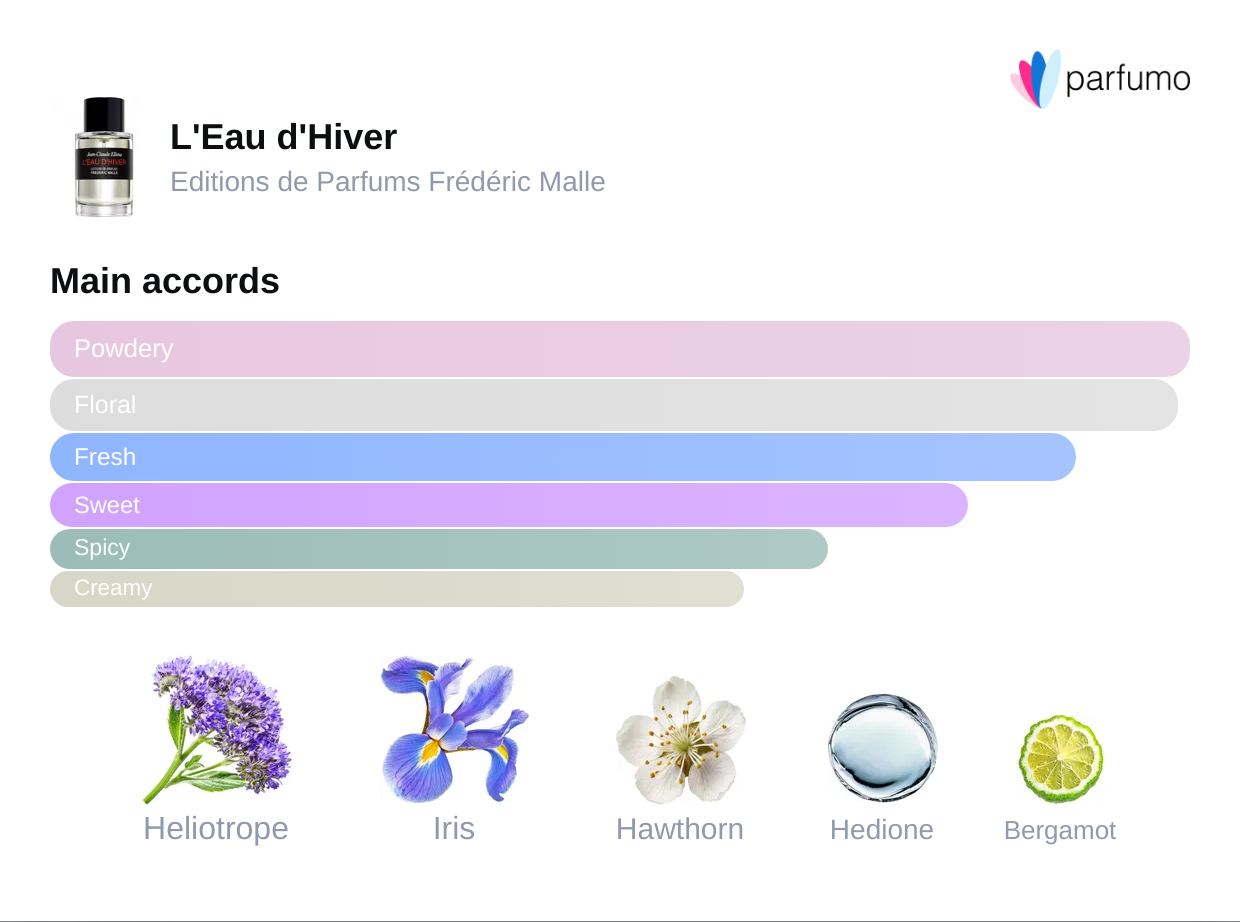
Task: Click the Iris note label
Action: (454, 828)
